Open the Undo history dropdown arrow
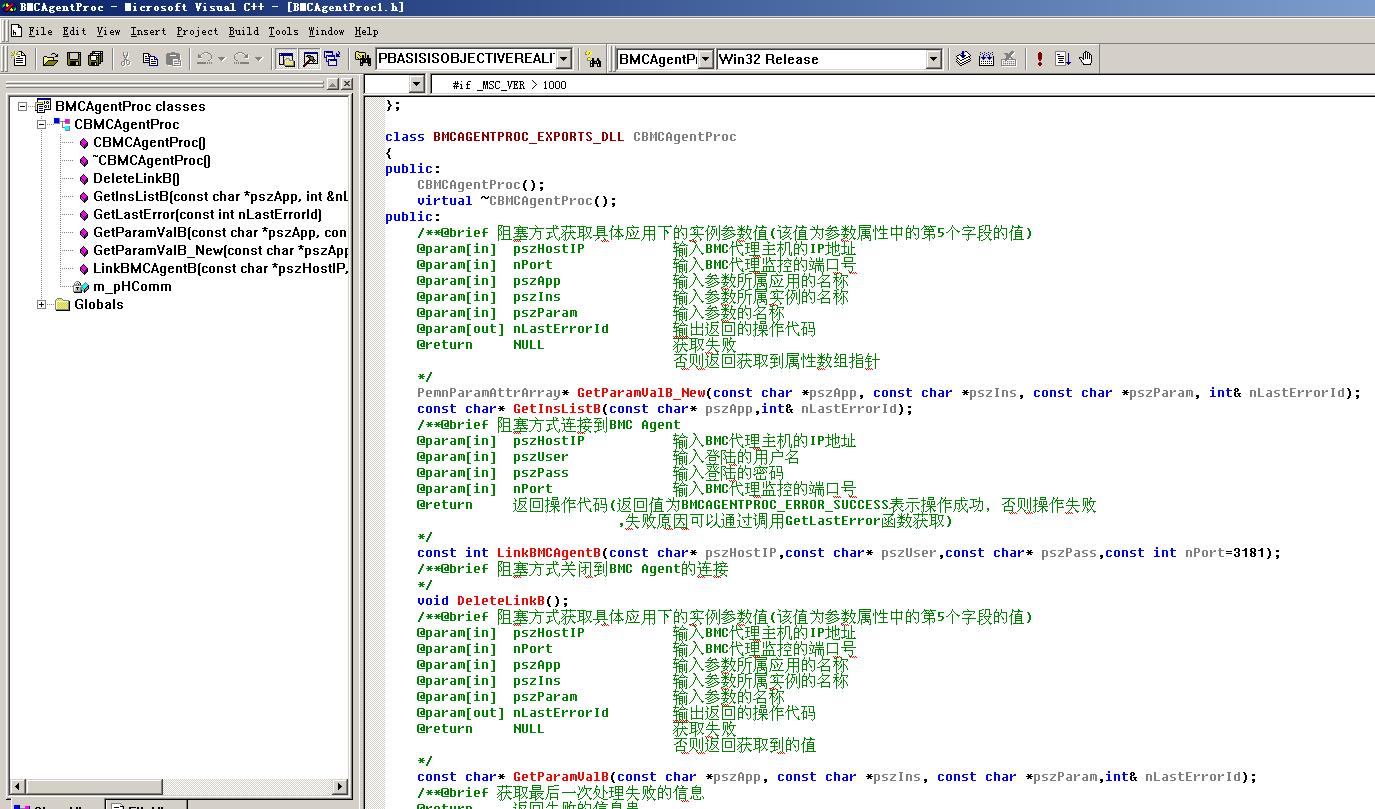The width and height of the screenshot is (1375, 809). [x=221, y=59]
